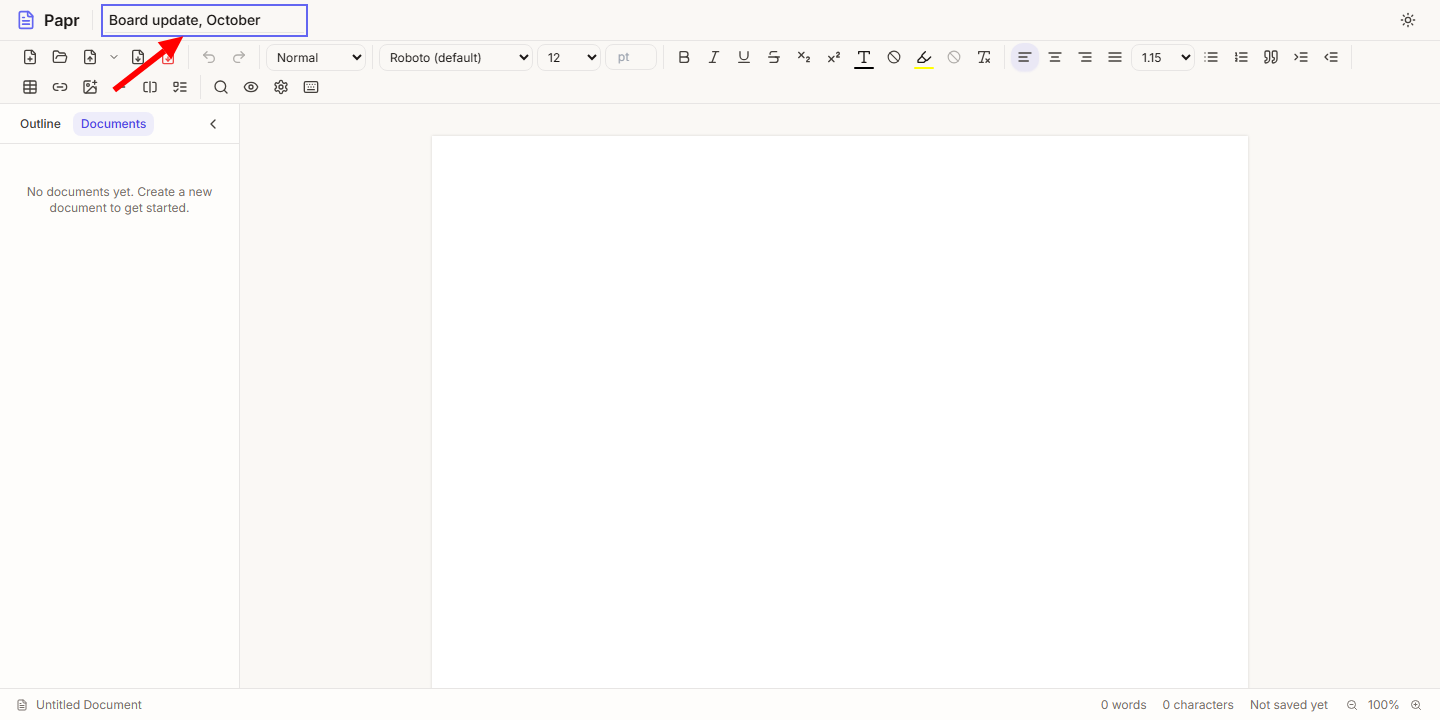
Task: Clear all formatting with the Tx icon
Action: [x=984, y=57]
